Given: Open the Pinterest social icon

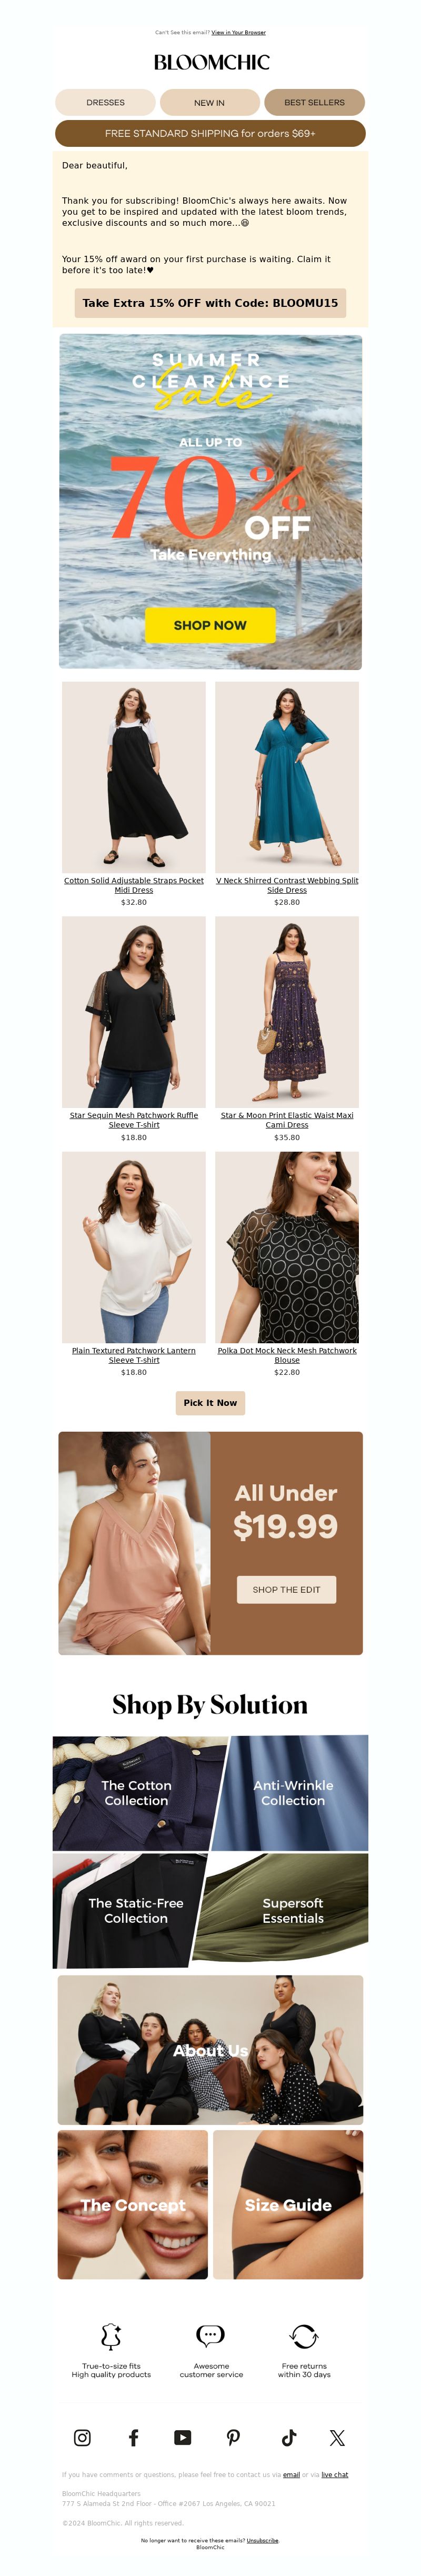Looking at the screenshot, I should (233, 2437).
